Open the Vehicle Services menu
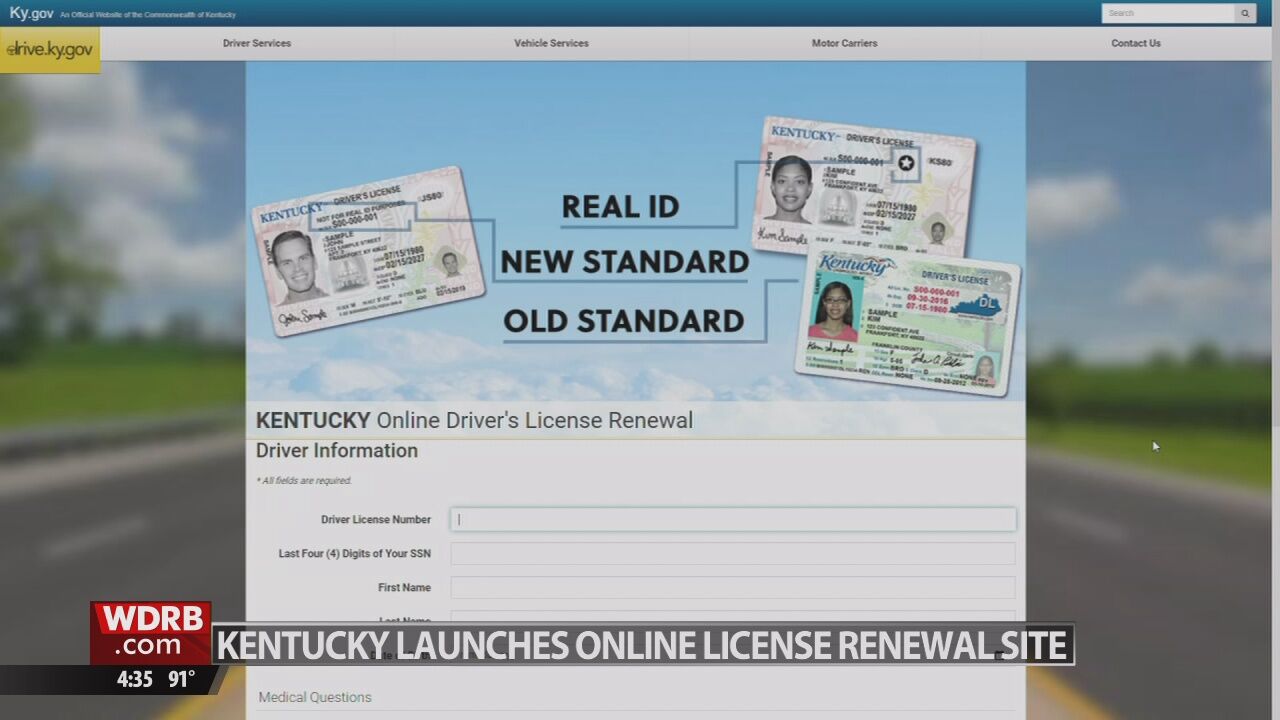The image size is (1280, 720). [551, 43]
